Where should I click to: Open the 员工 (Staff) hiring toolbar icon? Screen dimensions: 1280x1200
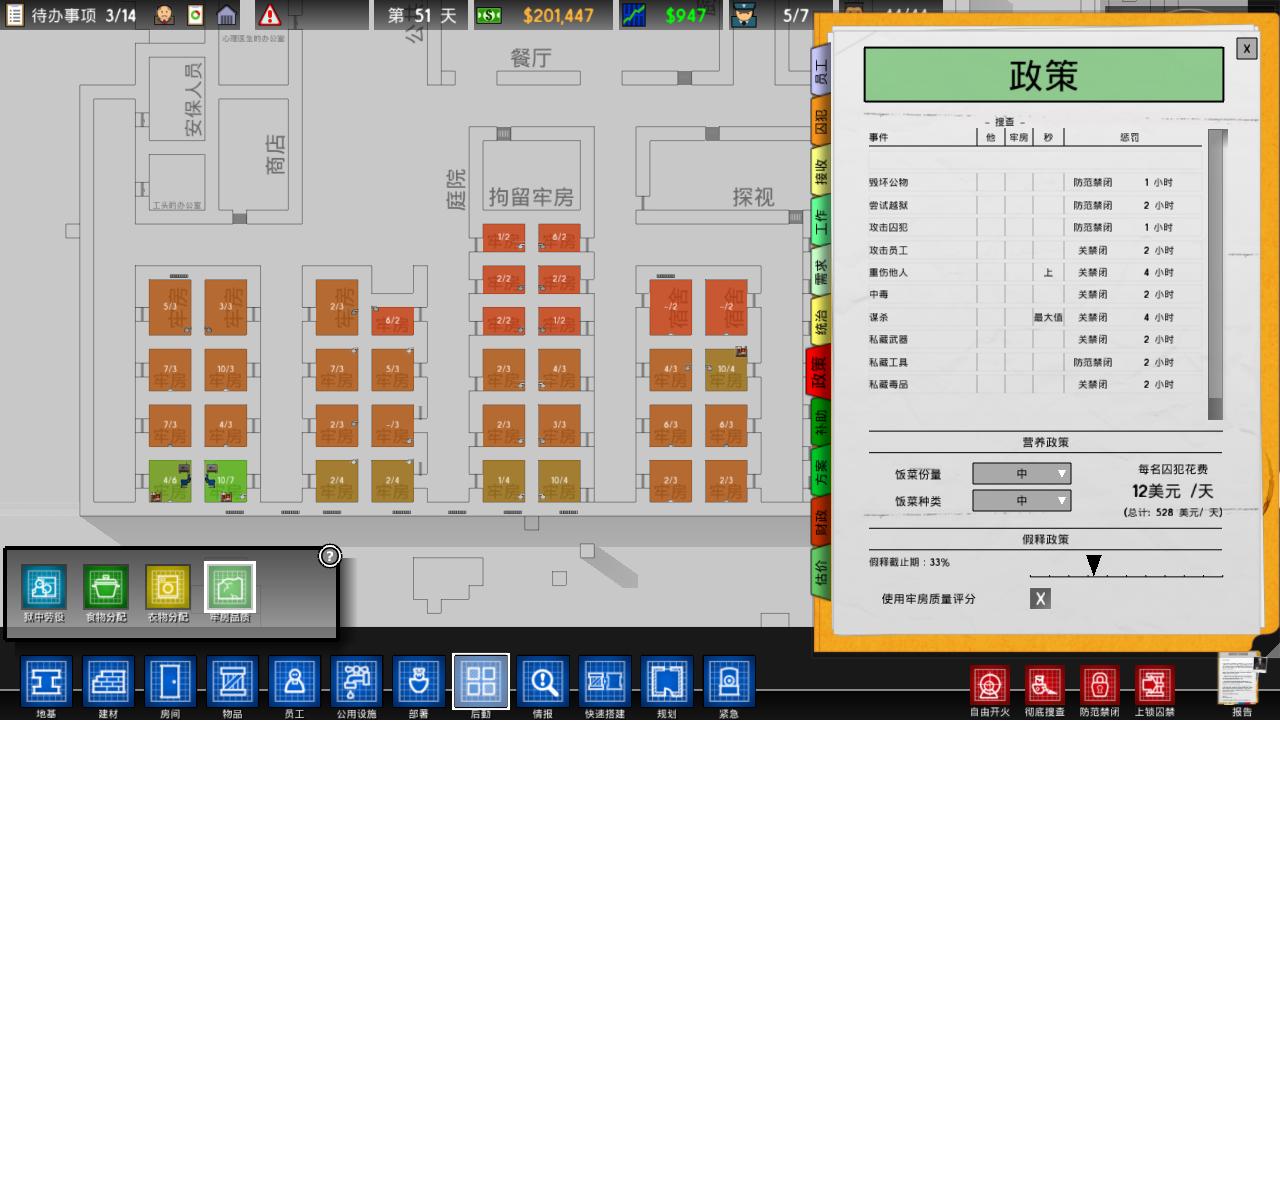click(x=295, y=682)
